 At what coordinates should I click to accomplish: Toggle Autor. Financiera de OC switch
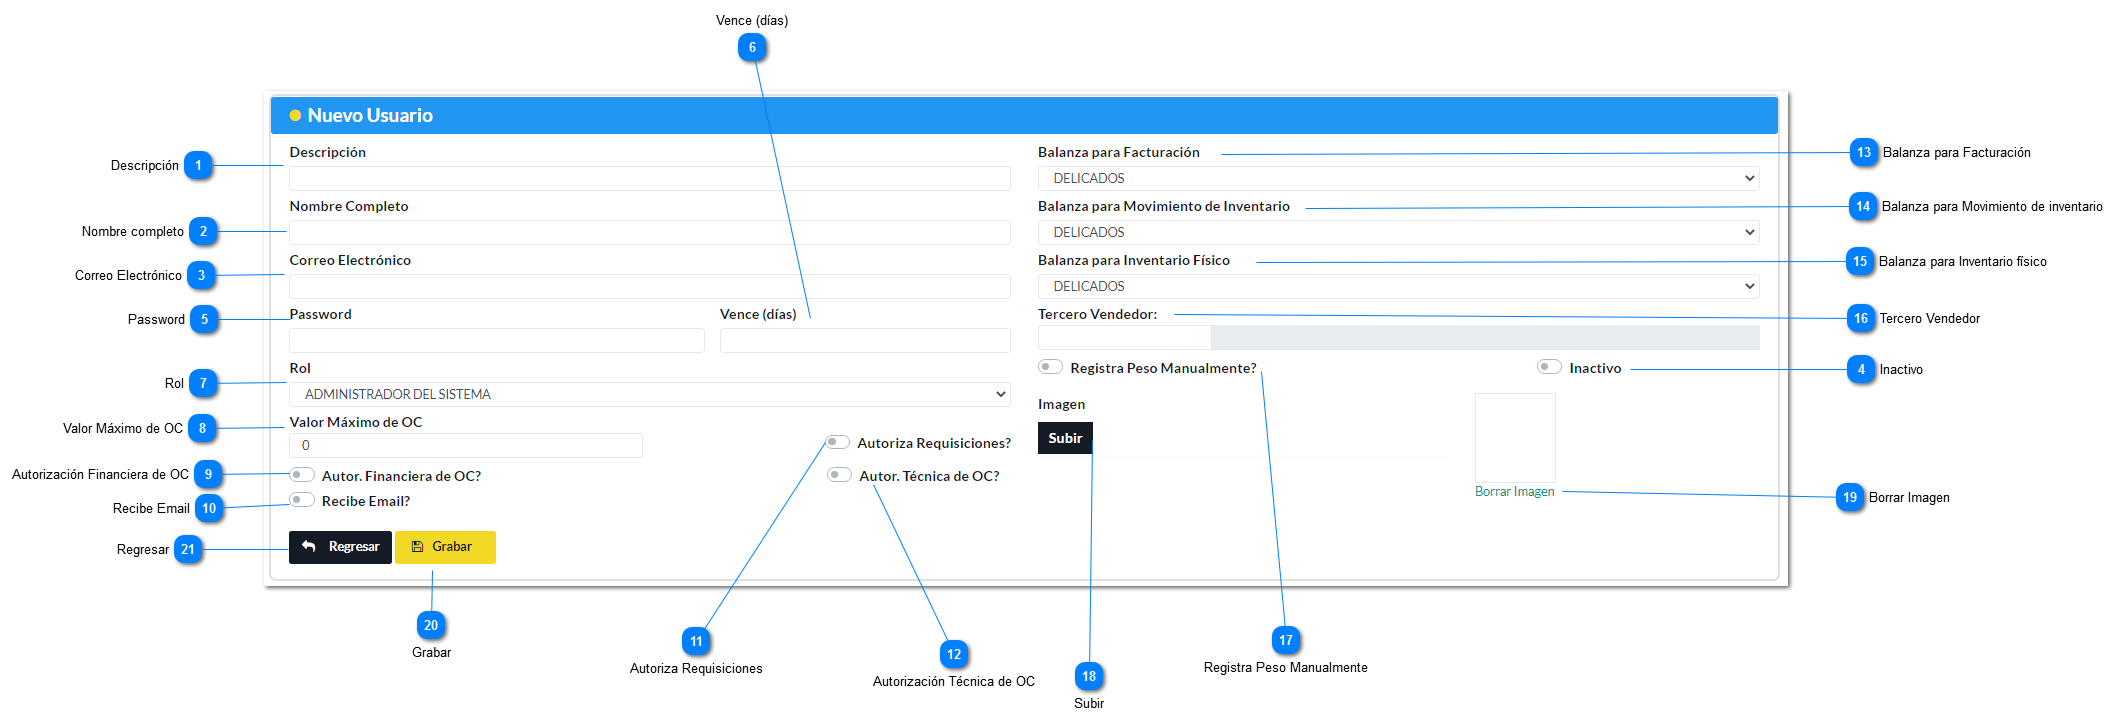pyautogui.click(x=302, y=475)
